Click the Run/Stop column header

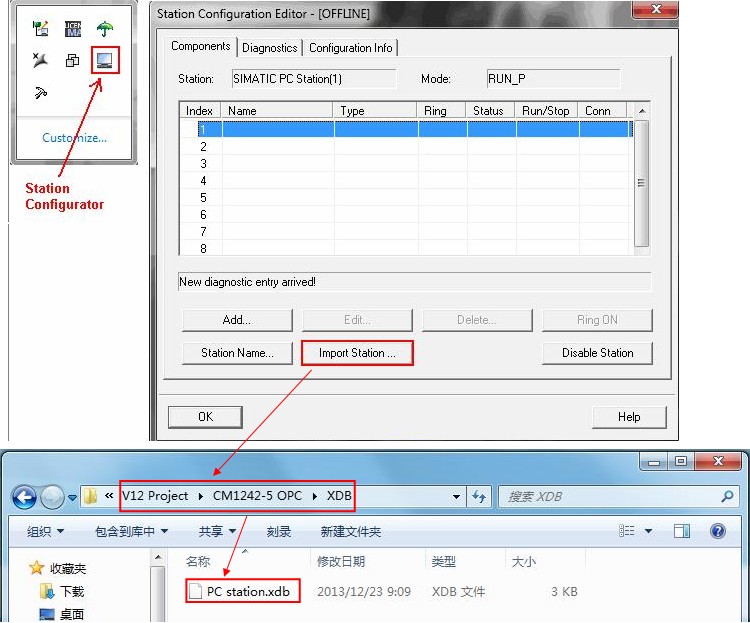pyautogui.click(x=546, y=111)
